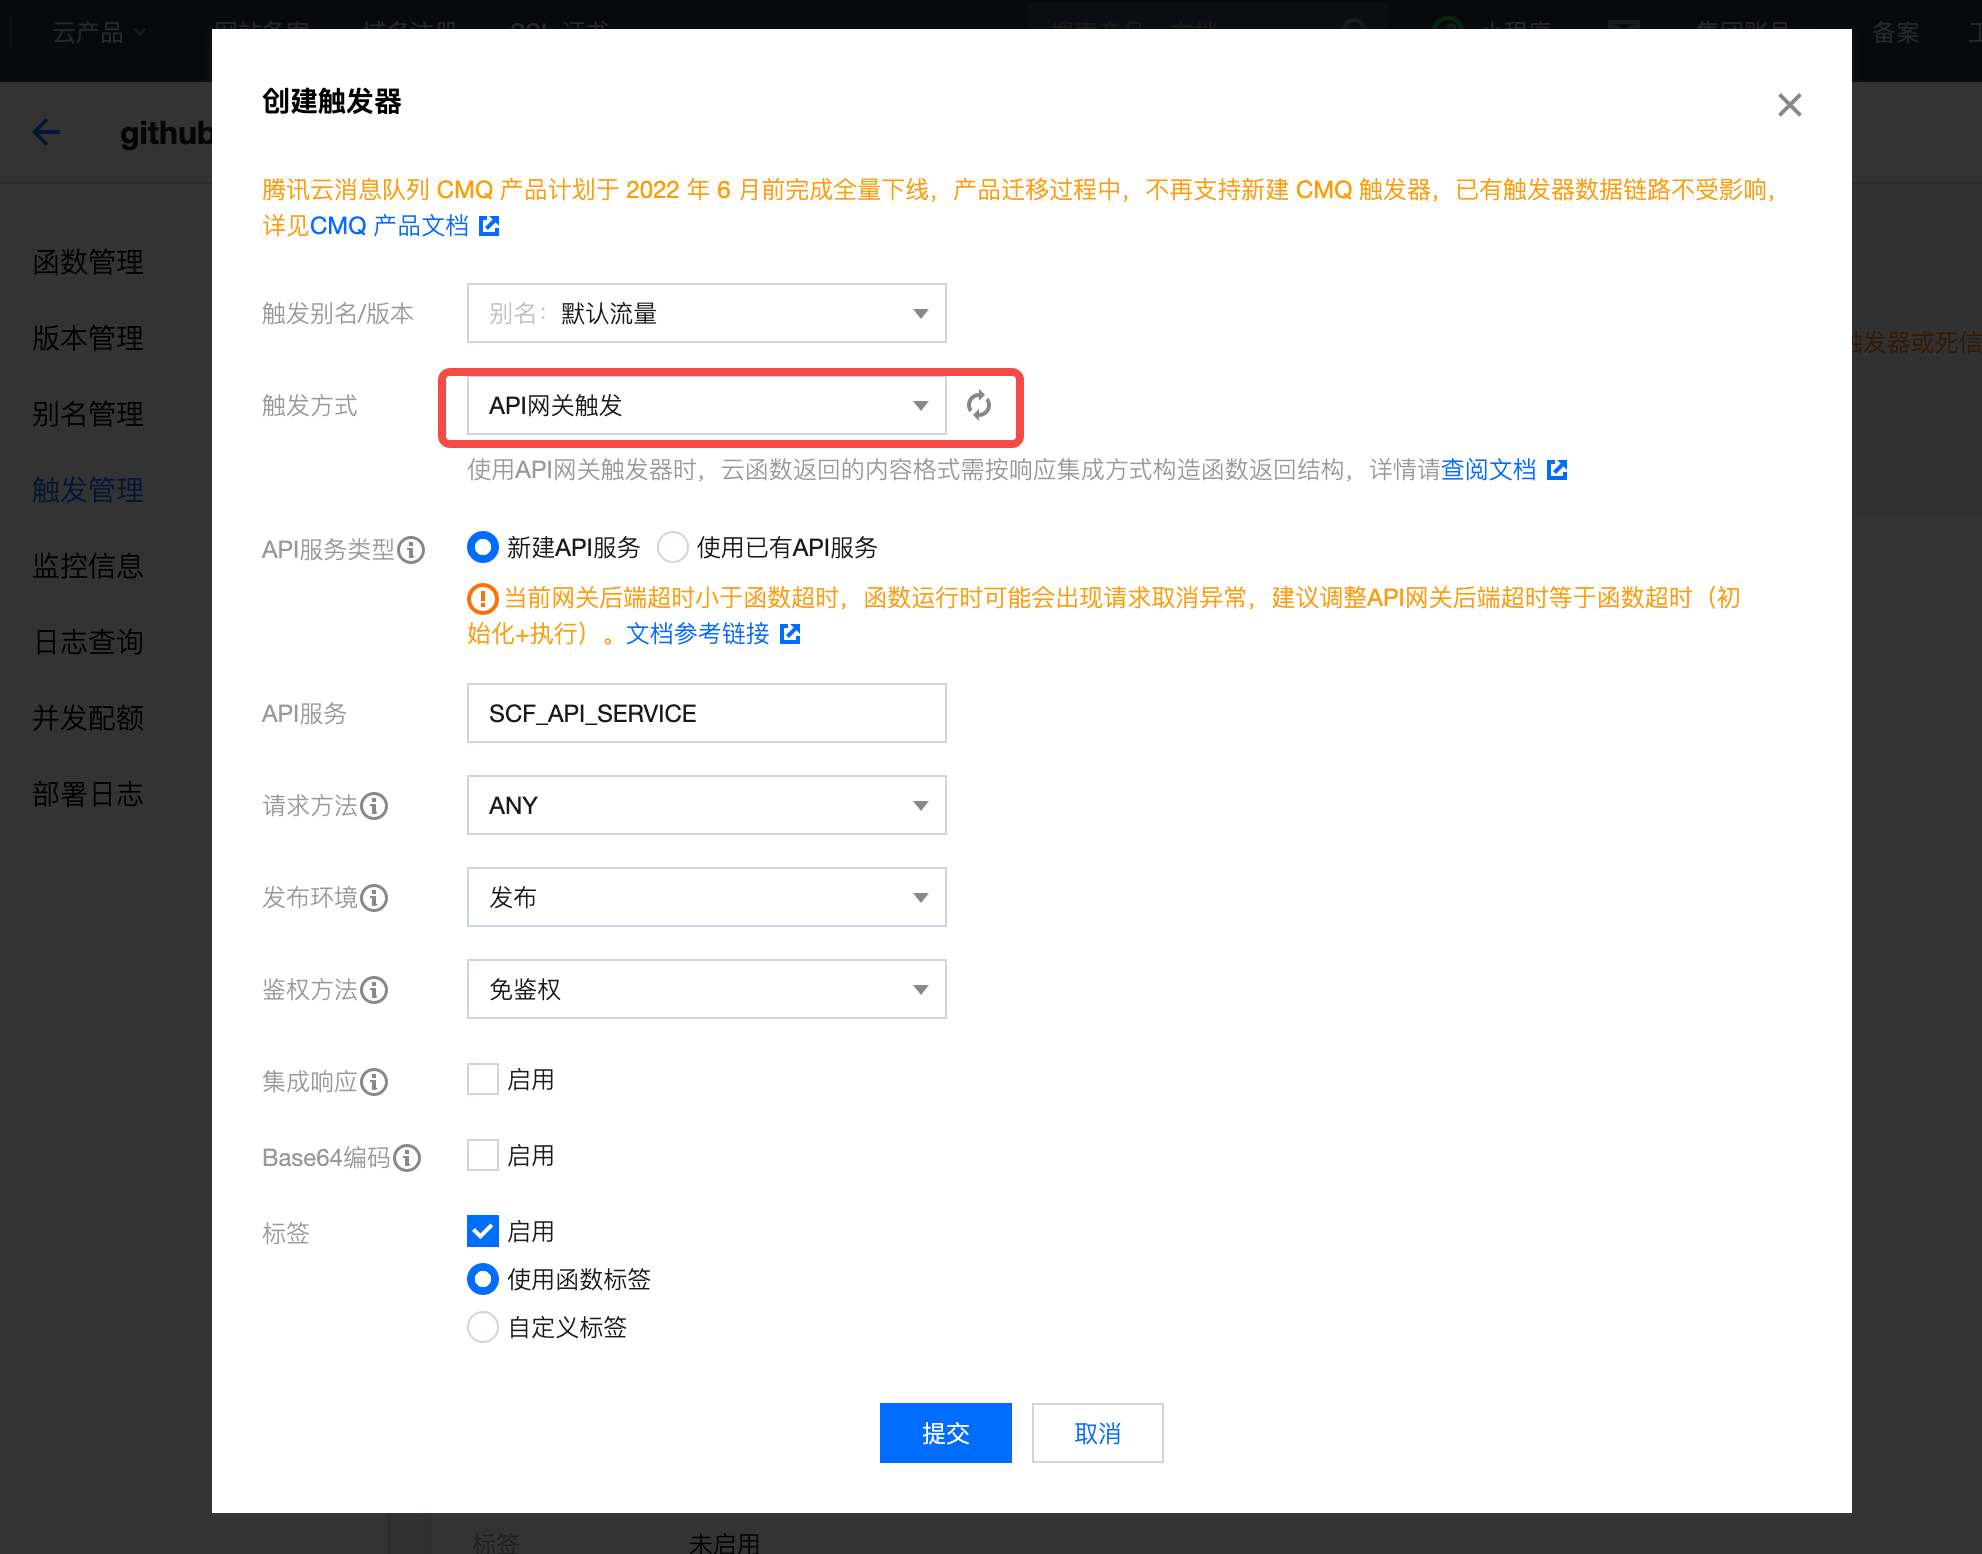The height and width of the screenshot is (1554, 1982).
Task: Open 触发管理 in the left sidebar
Action: (x=88, y=490)
